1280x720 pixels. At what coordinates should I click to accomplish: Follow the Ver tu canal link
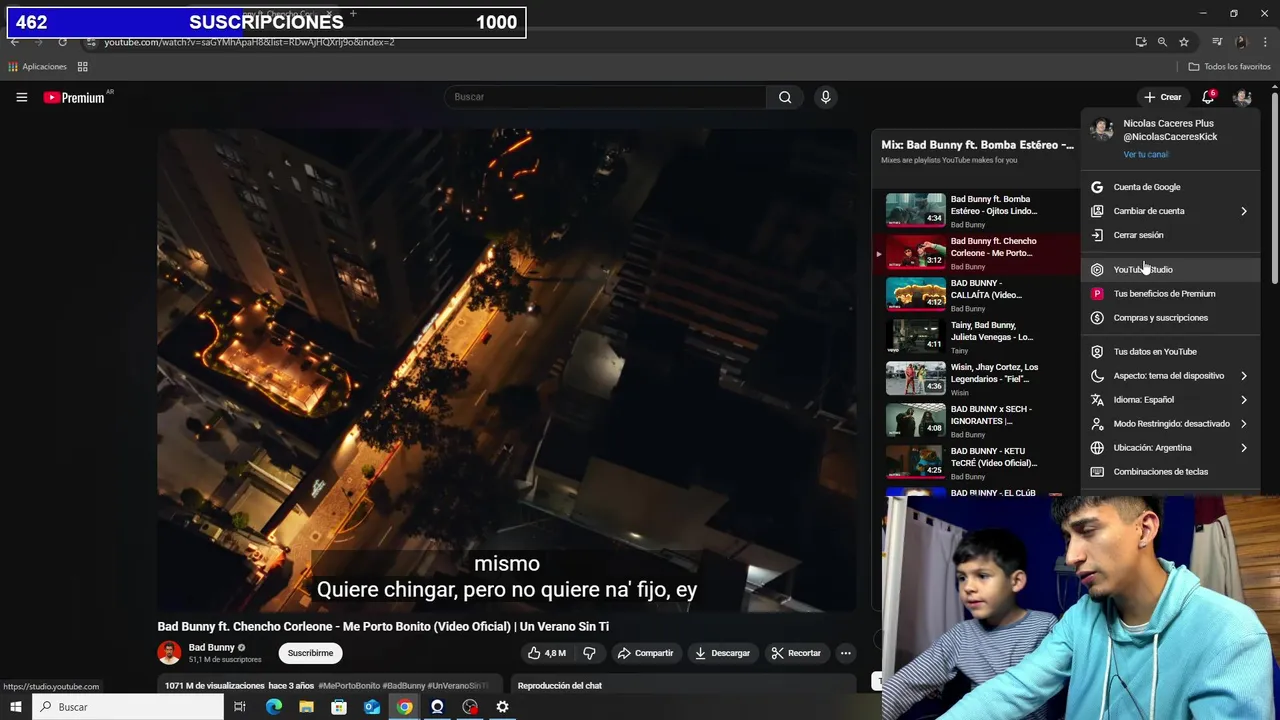click(x=1145, y=155)
